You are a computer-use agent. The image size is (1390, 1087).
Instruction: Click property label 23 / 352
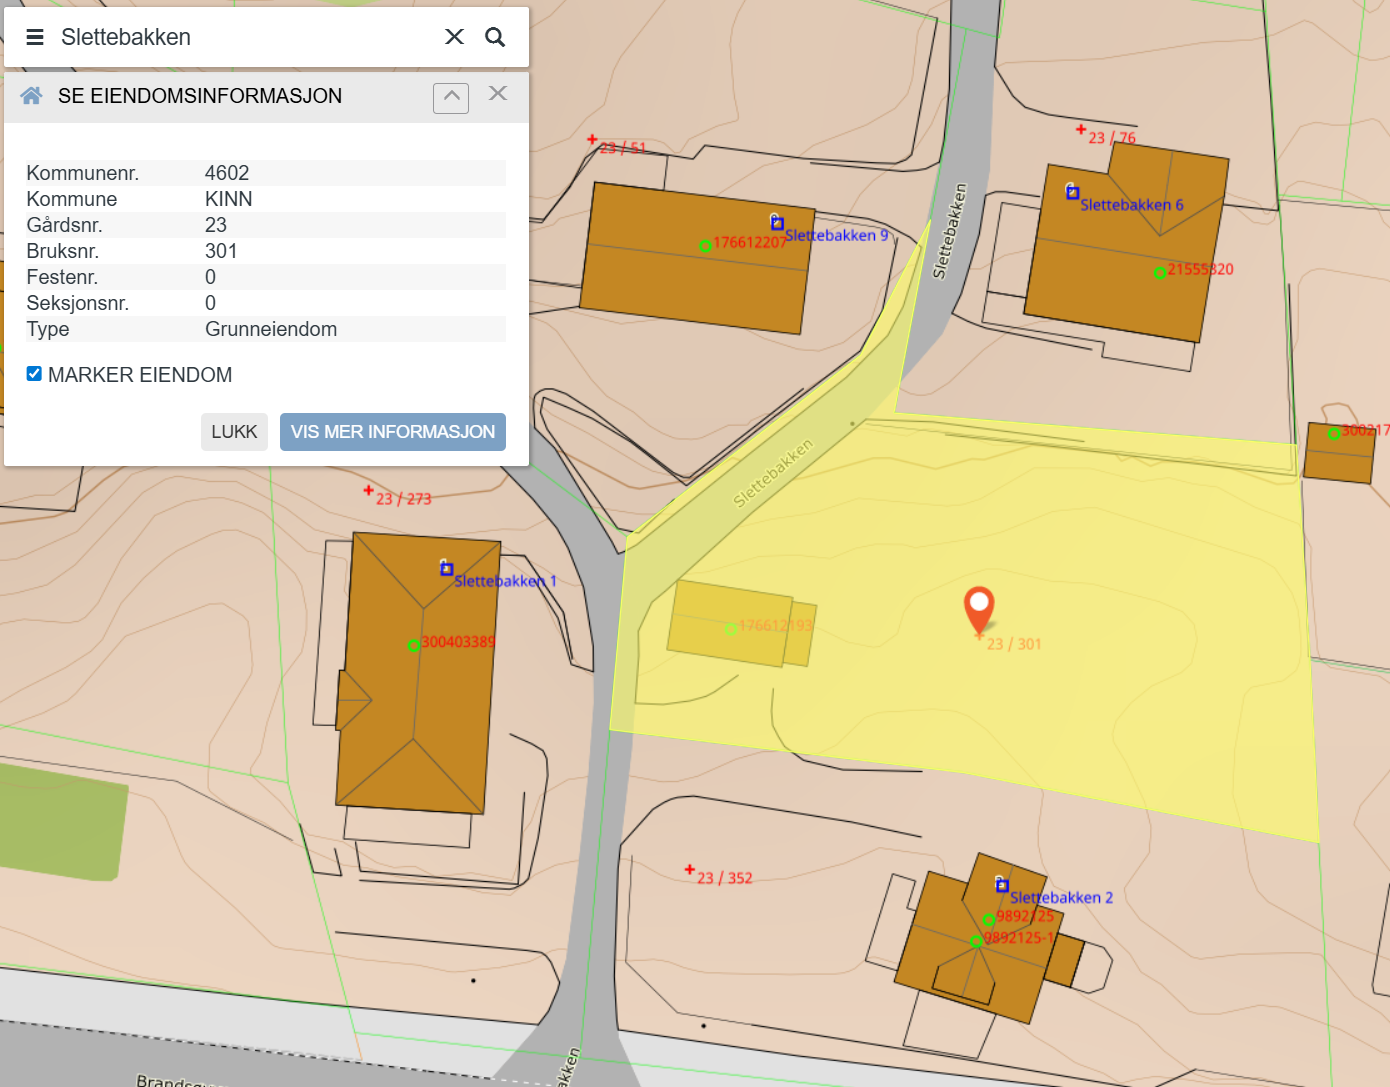[724, 878]
